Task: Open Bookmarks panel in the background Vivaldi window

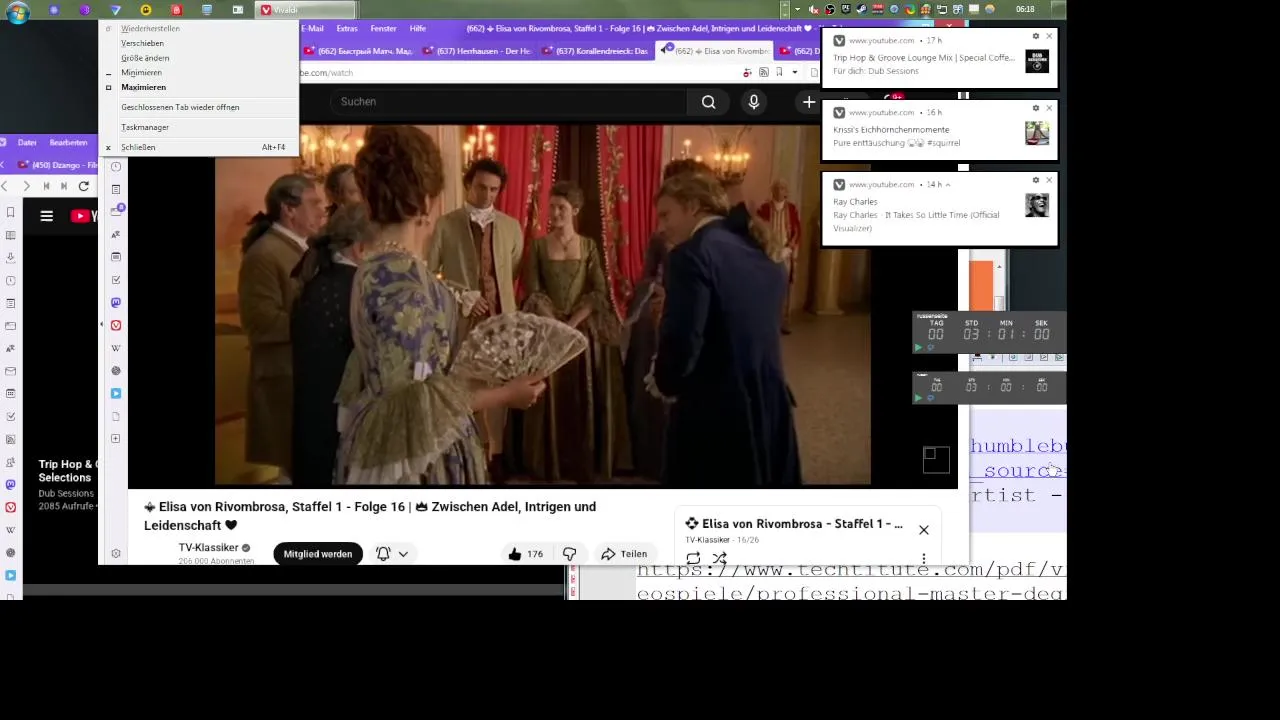Action: pos(11,213)
